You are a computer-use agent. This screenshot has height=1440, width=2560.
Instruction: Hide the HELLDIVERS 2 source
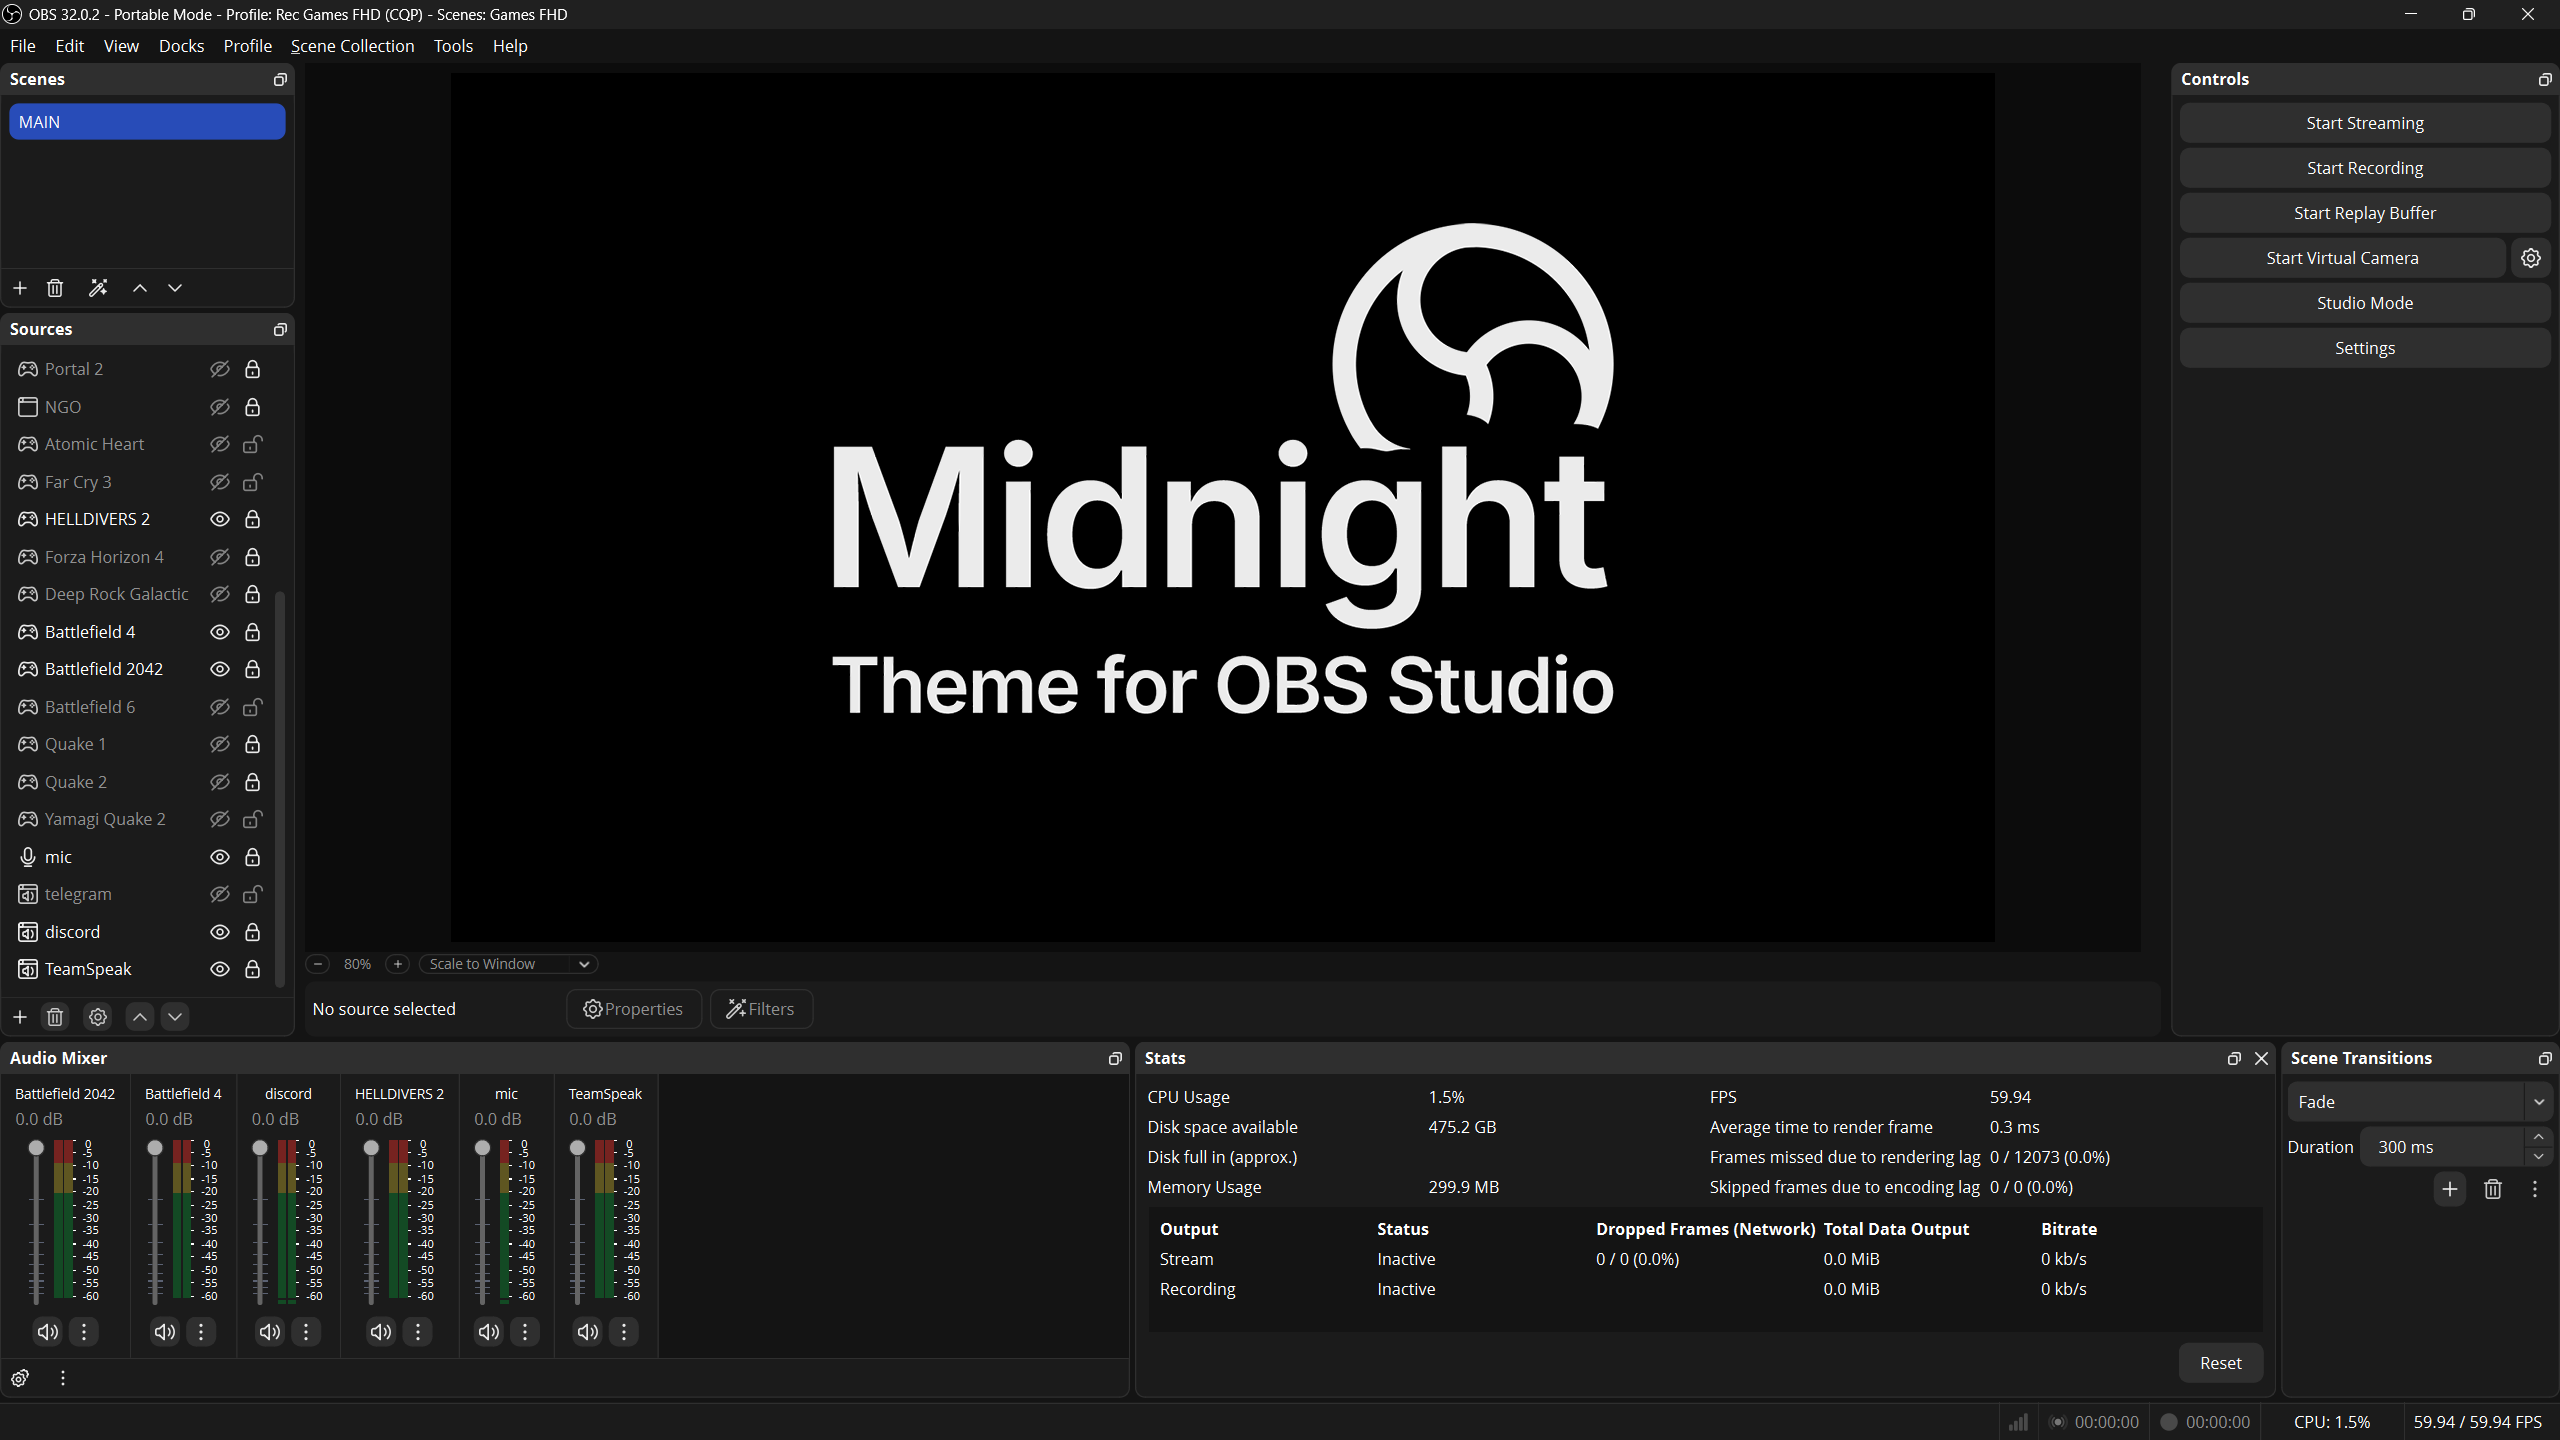tap(220, 519)
